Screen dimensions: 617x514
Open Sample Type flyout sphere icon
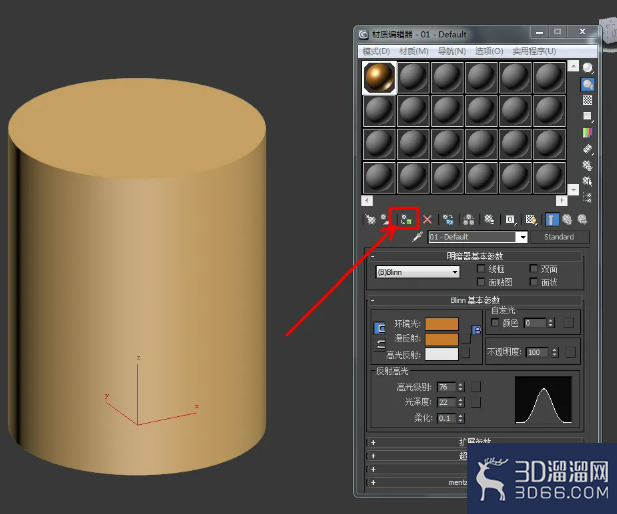[x=587, y=68]
